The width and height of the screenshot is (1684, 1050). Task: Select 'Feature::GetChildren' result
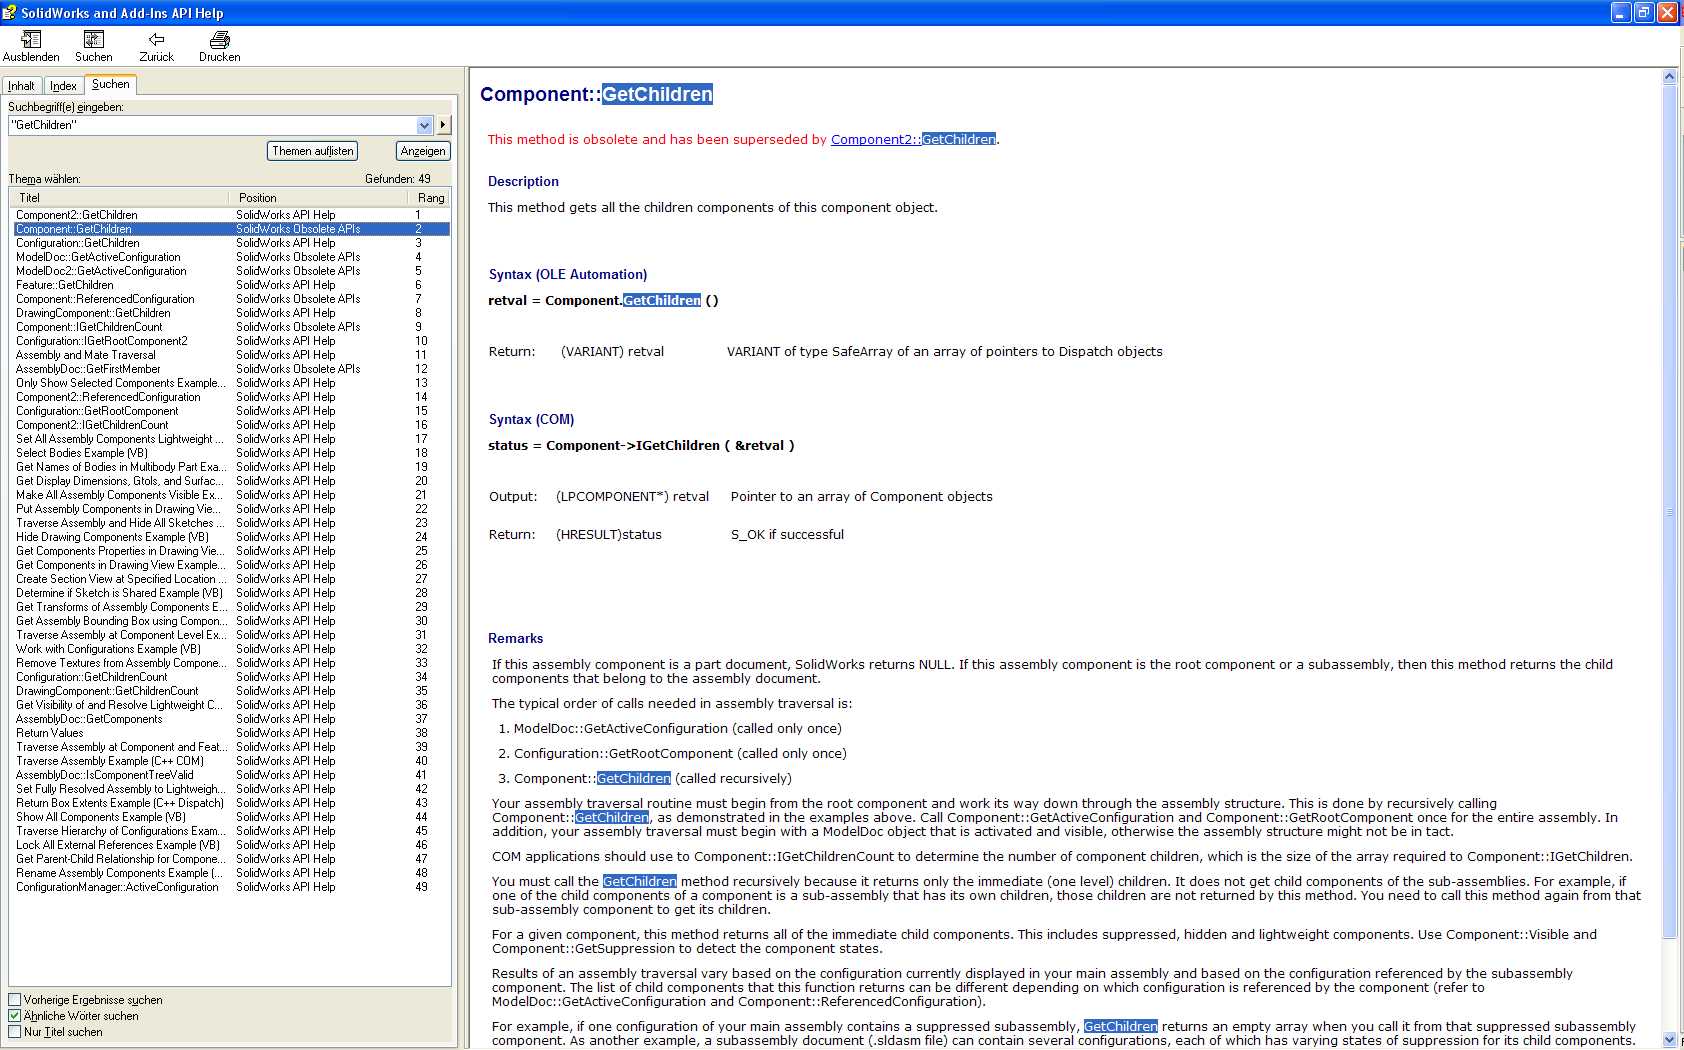click(231, 285)
